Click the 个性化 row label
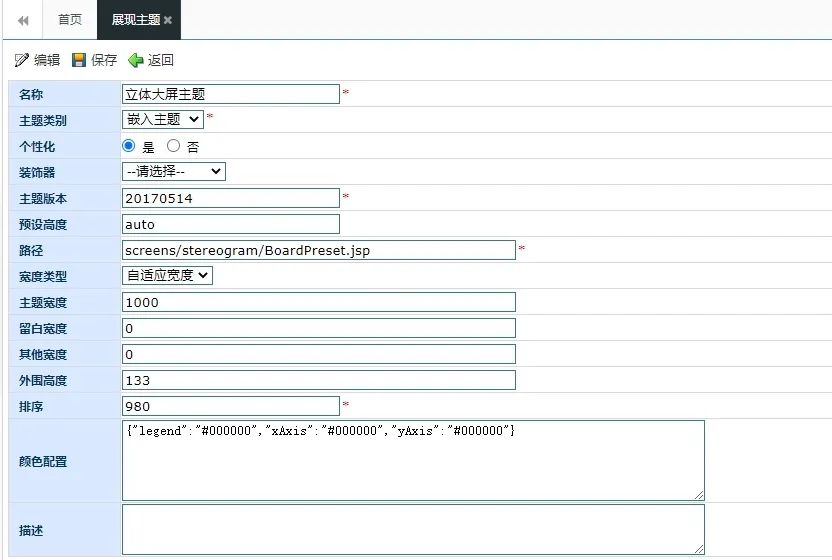Image resolution: width=832 pixels, height=560 pixels. tap(37, 147)
